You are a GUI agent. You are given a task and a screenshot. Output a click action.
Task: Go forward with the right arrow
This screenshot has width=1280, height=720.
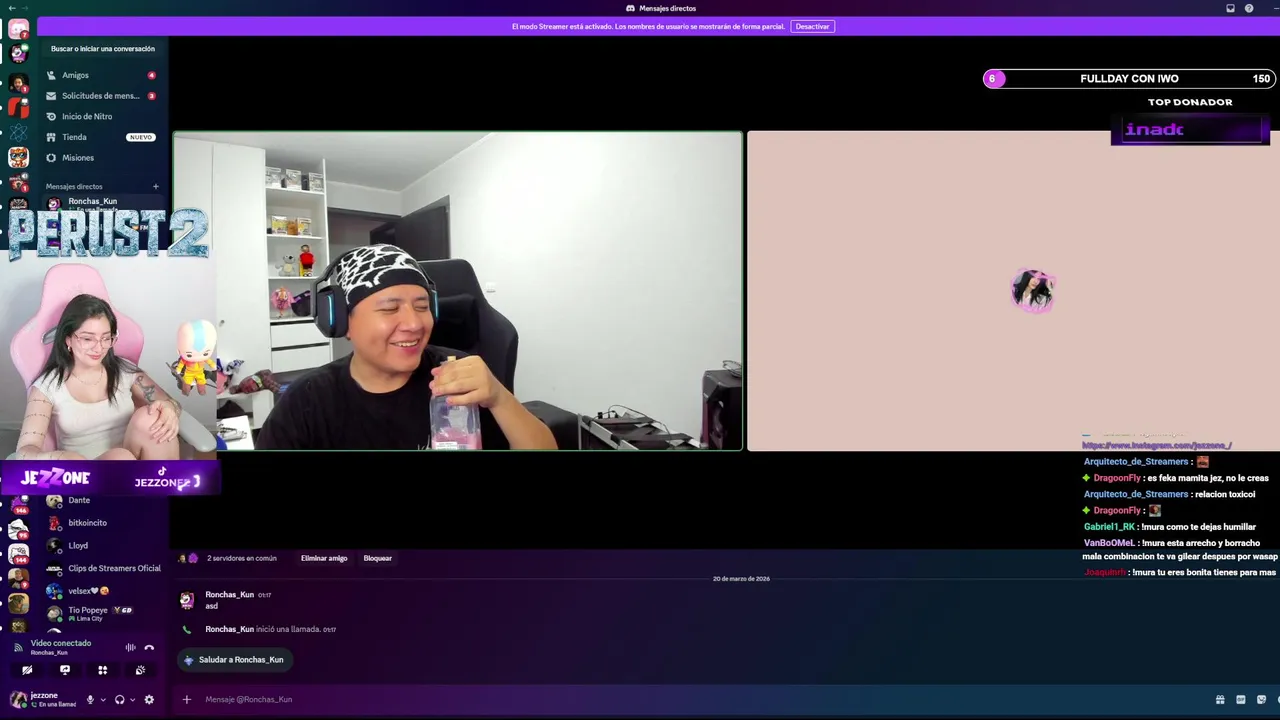click(25, 8)
